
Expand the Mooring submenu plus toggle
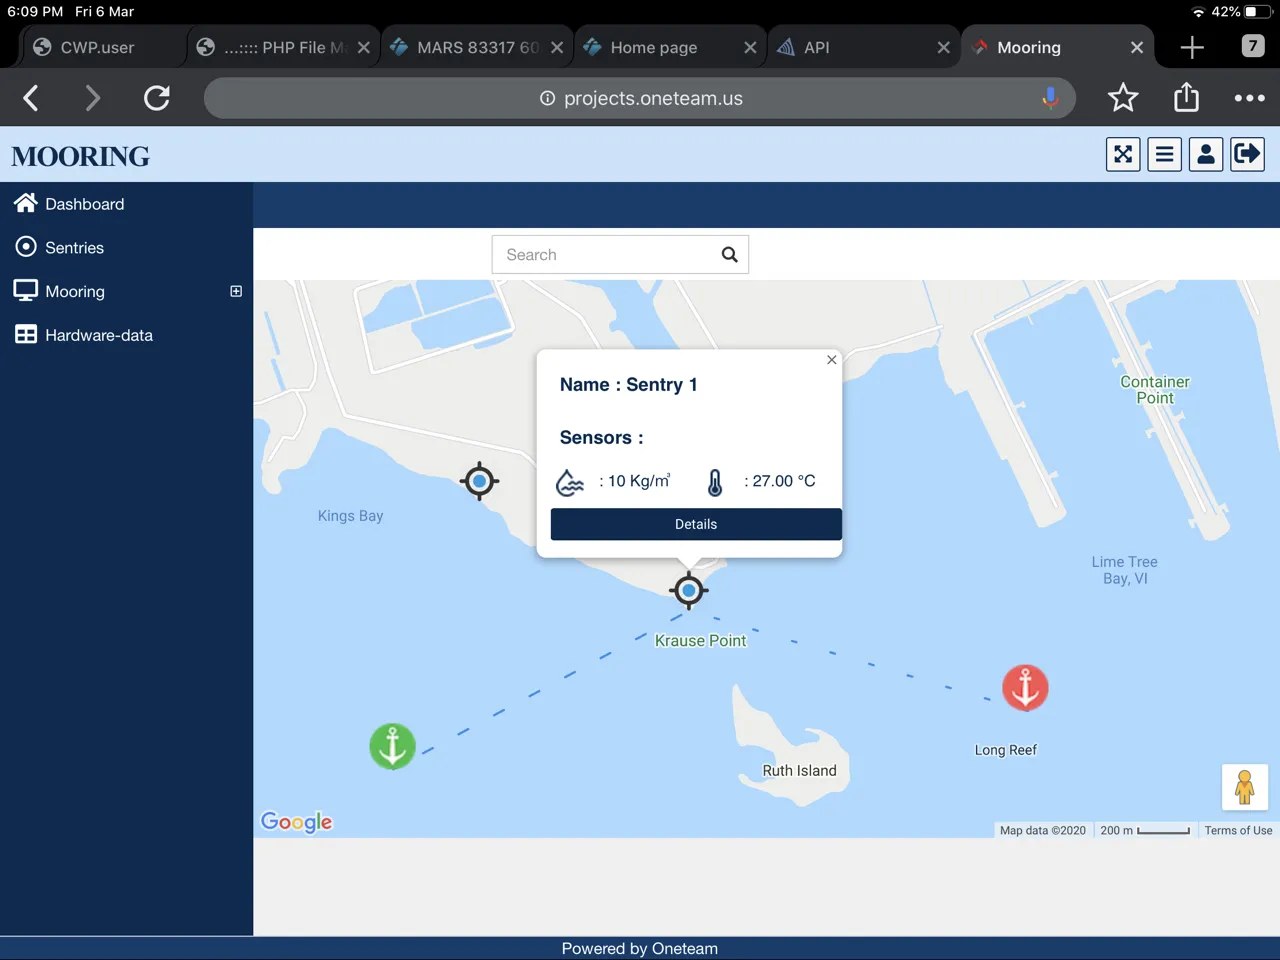pos(236,291)
